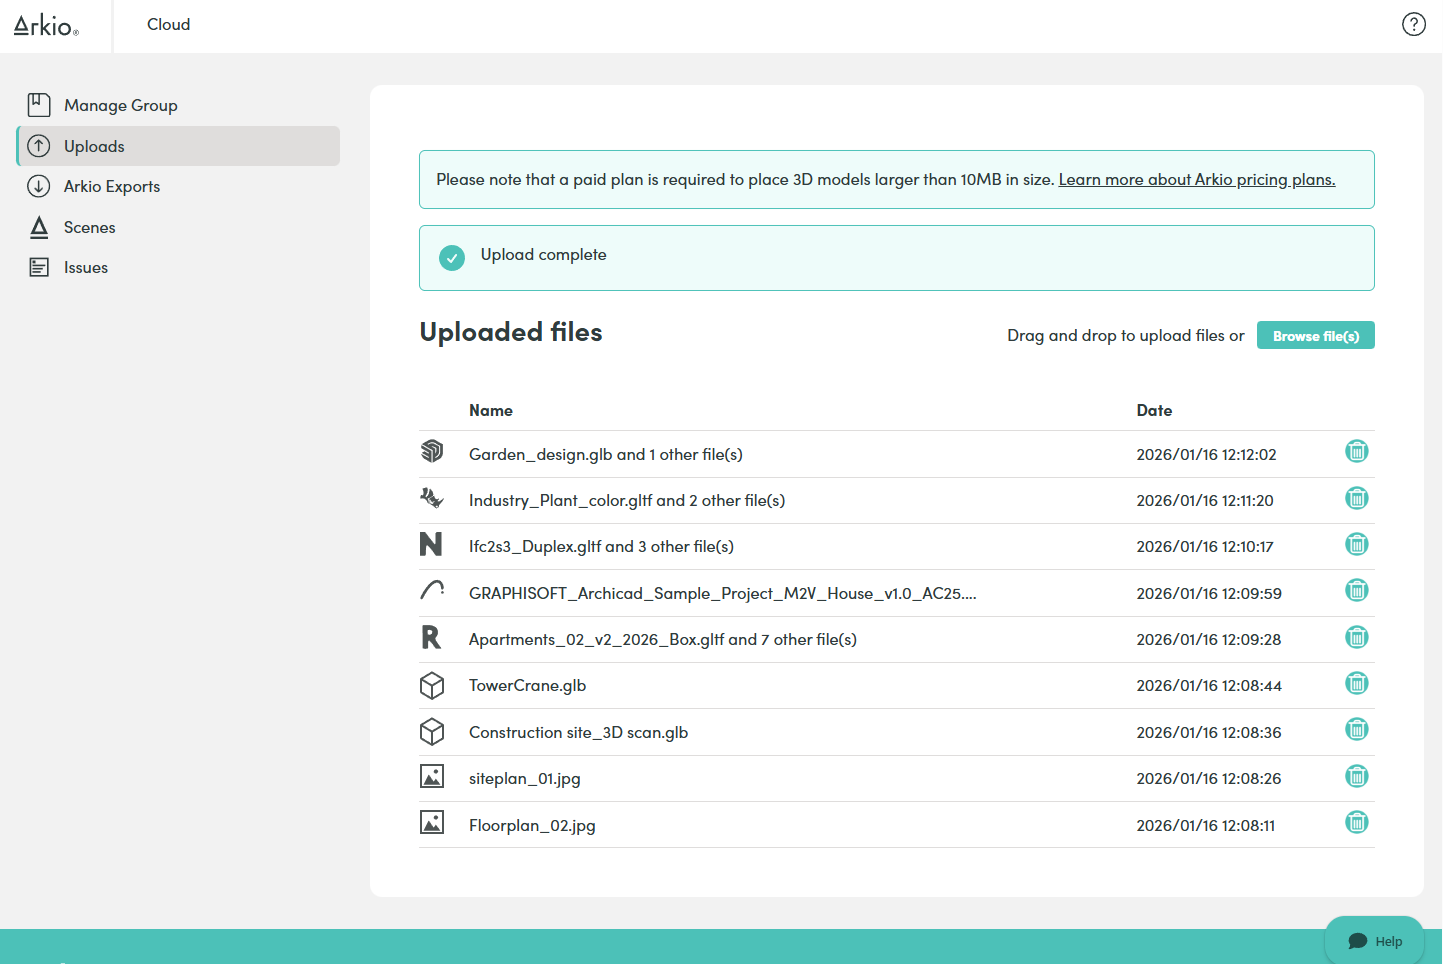Image resolution: width=1443 pixels, height=964 pixels.
Task: Open Industry_Plant_color.gltf and 2 other file(s)
Action: [627, 500]
